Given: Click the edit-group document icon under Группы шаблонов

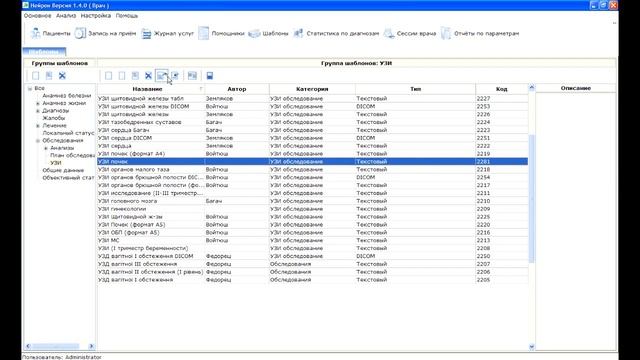Looking at the screenshot, I should (x=49, y=76).
